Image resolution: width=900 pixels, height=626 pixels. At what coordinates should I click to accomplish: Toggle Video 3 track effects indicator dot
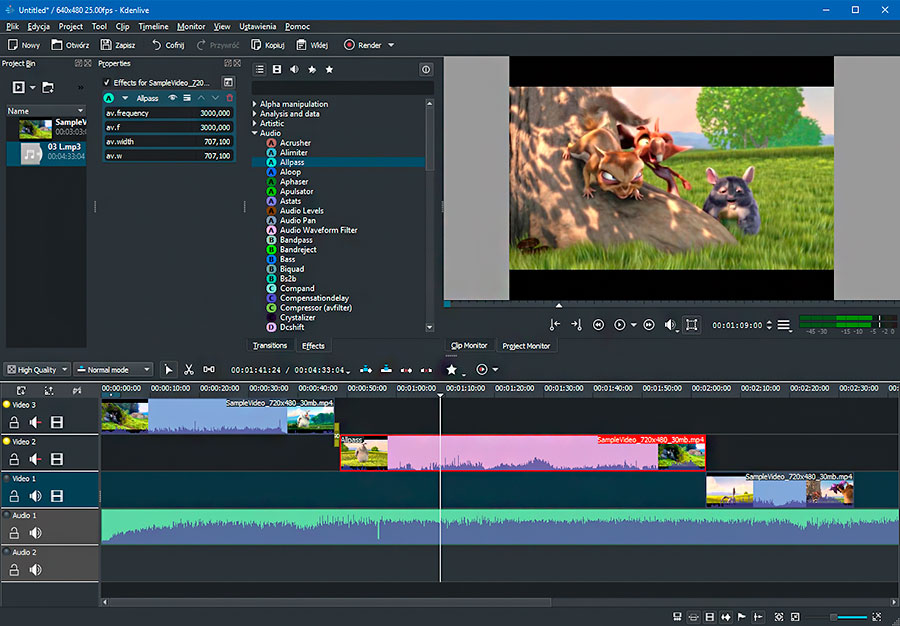click(x=6, y=405)
